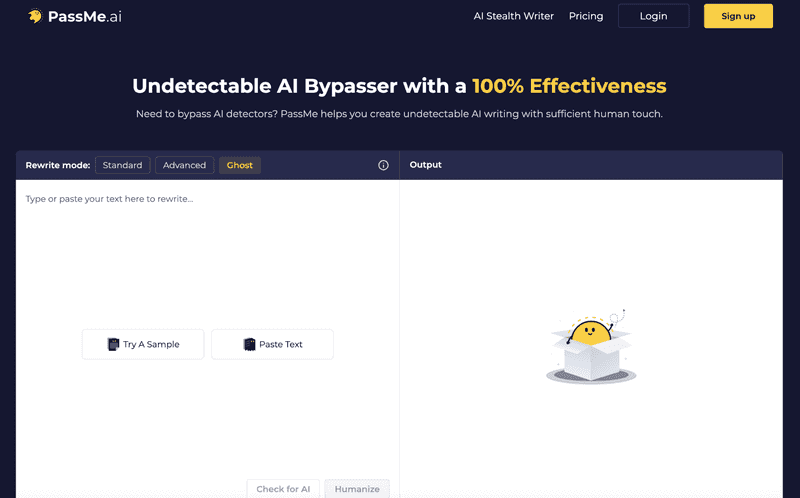Viewport: 800px width, 498px height.
Task: Go to the Pricing page
Action: tap(586, 16)
